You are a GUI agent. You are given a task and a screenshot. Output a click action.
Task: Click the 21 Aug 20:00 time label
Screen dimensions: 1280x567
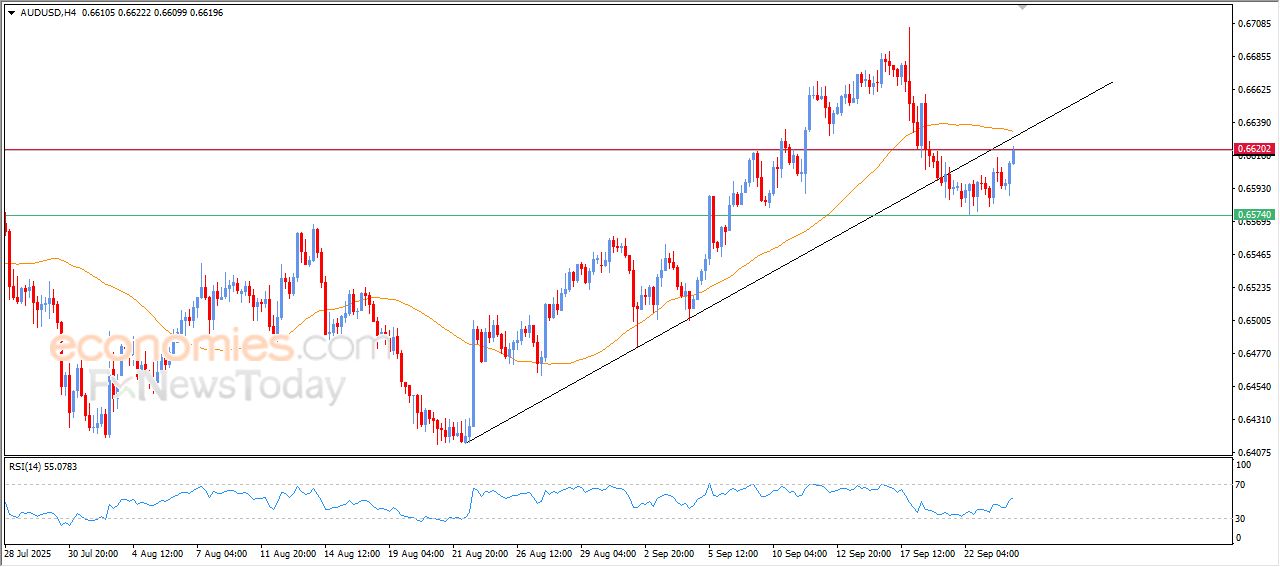478,553
